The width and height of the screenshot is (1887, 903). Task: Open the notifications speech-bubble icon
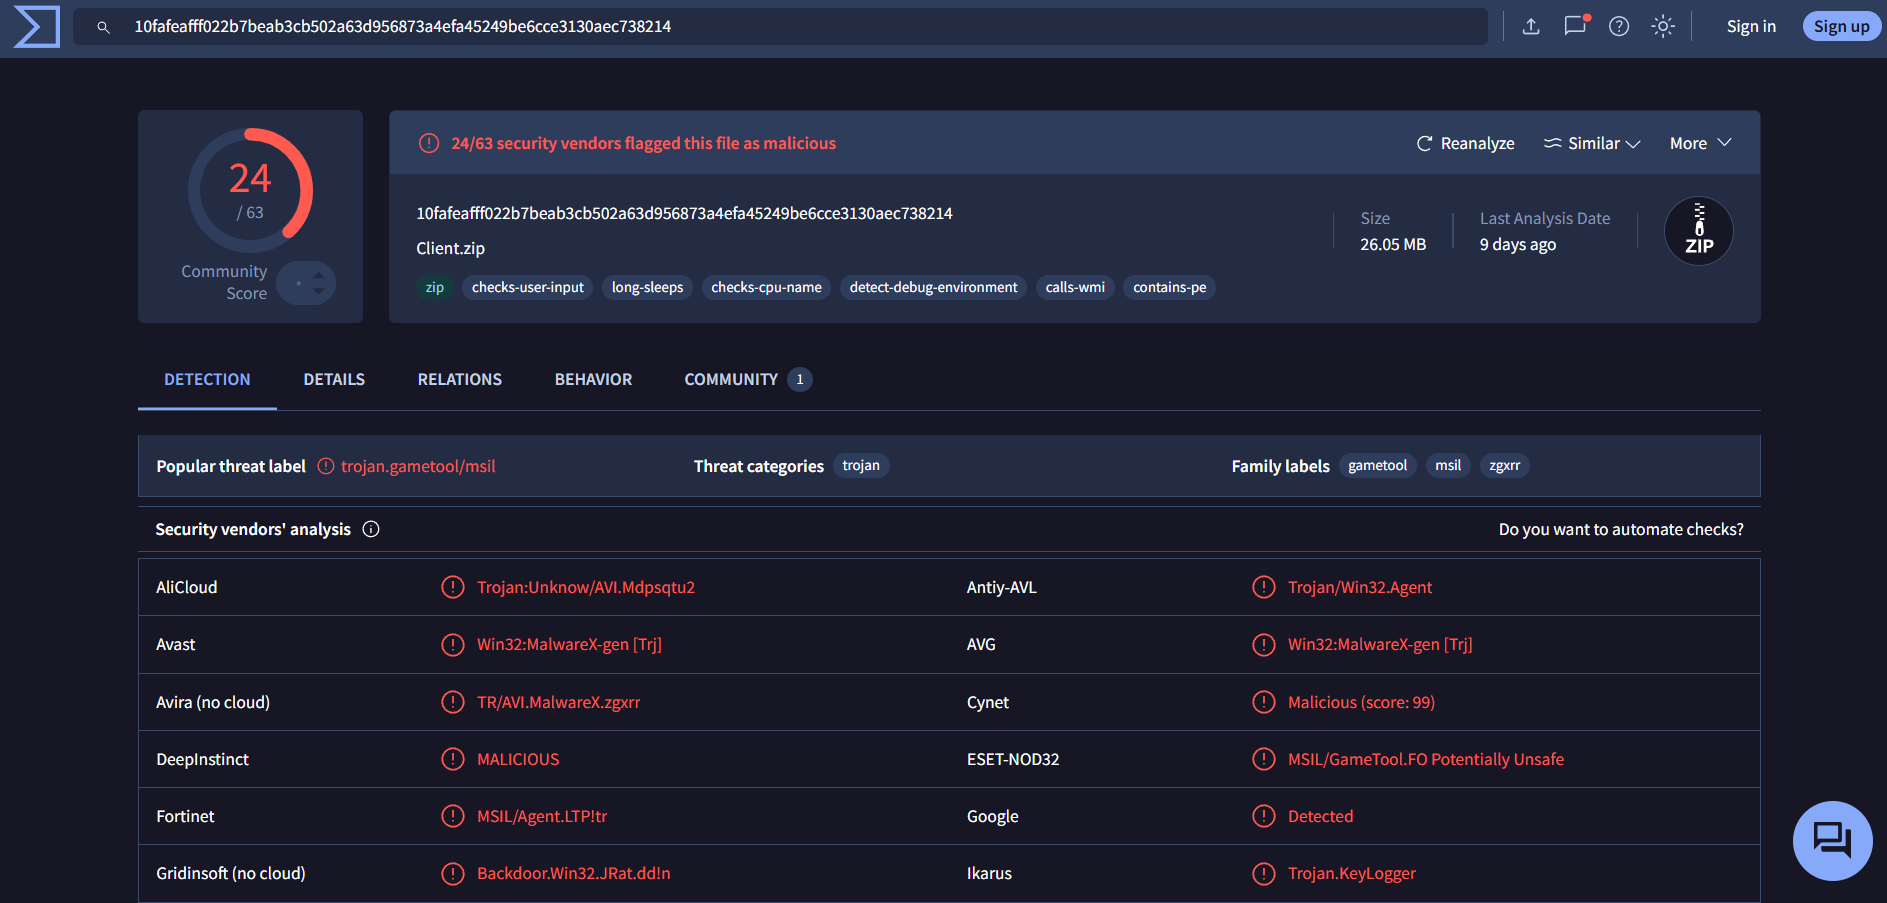pos(1576,26)
